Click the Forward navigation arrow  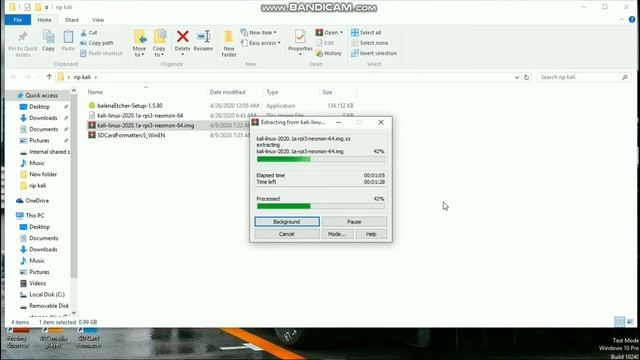click(x=27, y=77)
